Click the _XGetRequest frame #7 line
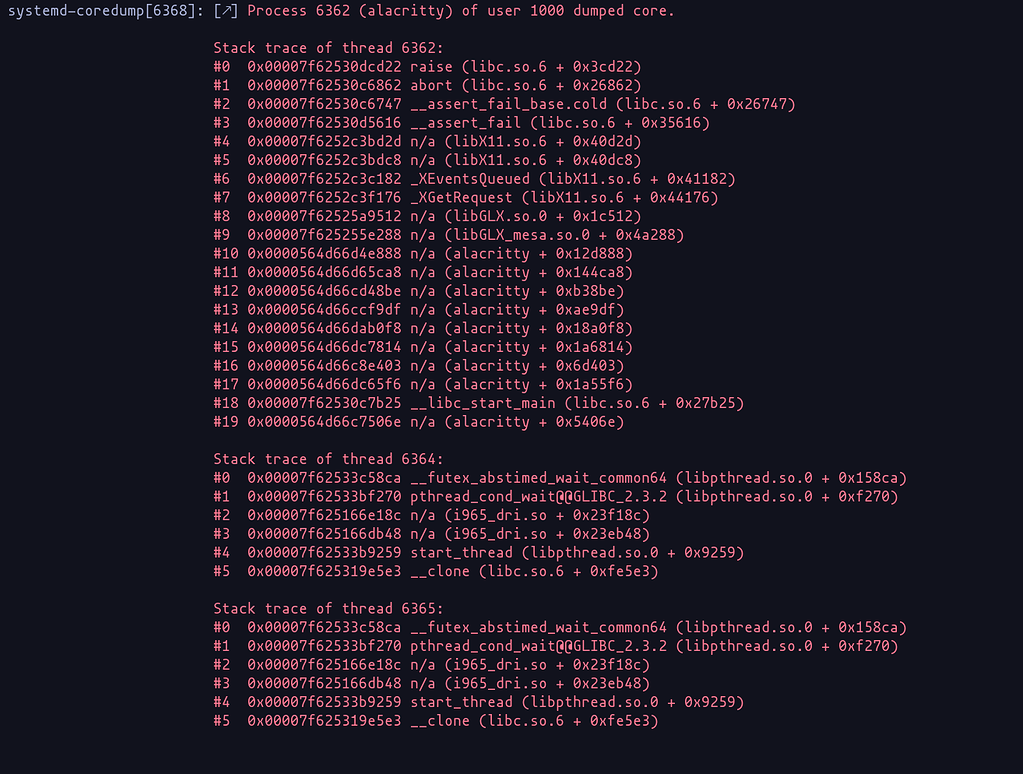Screen dimensions: 1023x774 pos(465,198)
